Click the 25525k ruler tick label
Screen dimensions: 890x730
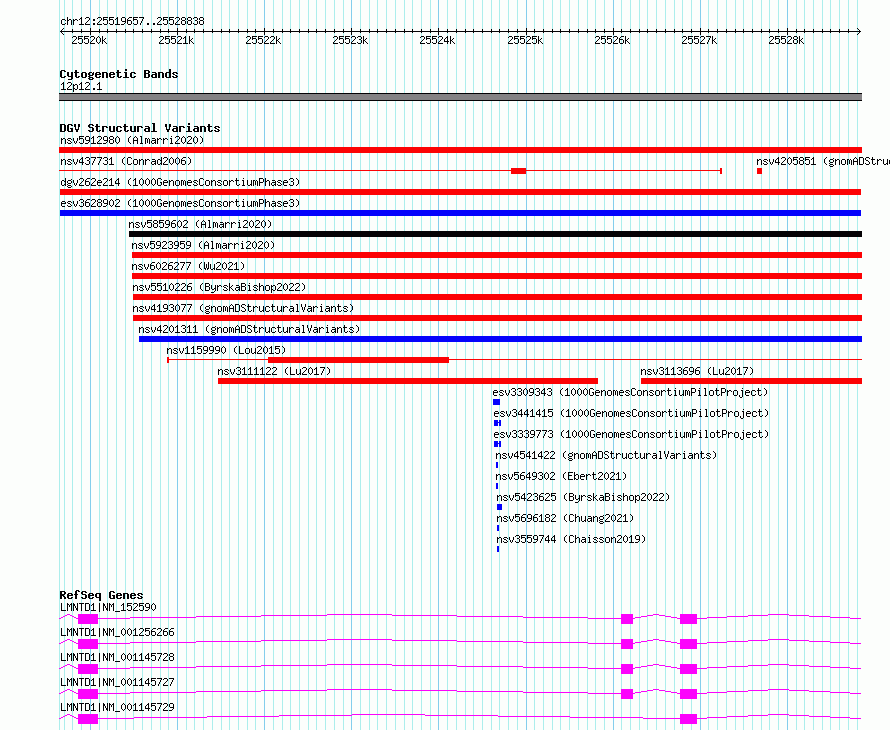click(x=525, y=40)
